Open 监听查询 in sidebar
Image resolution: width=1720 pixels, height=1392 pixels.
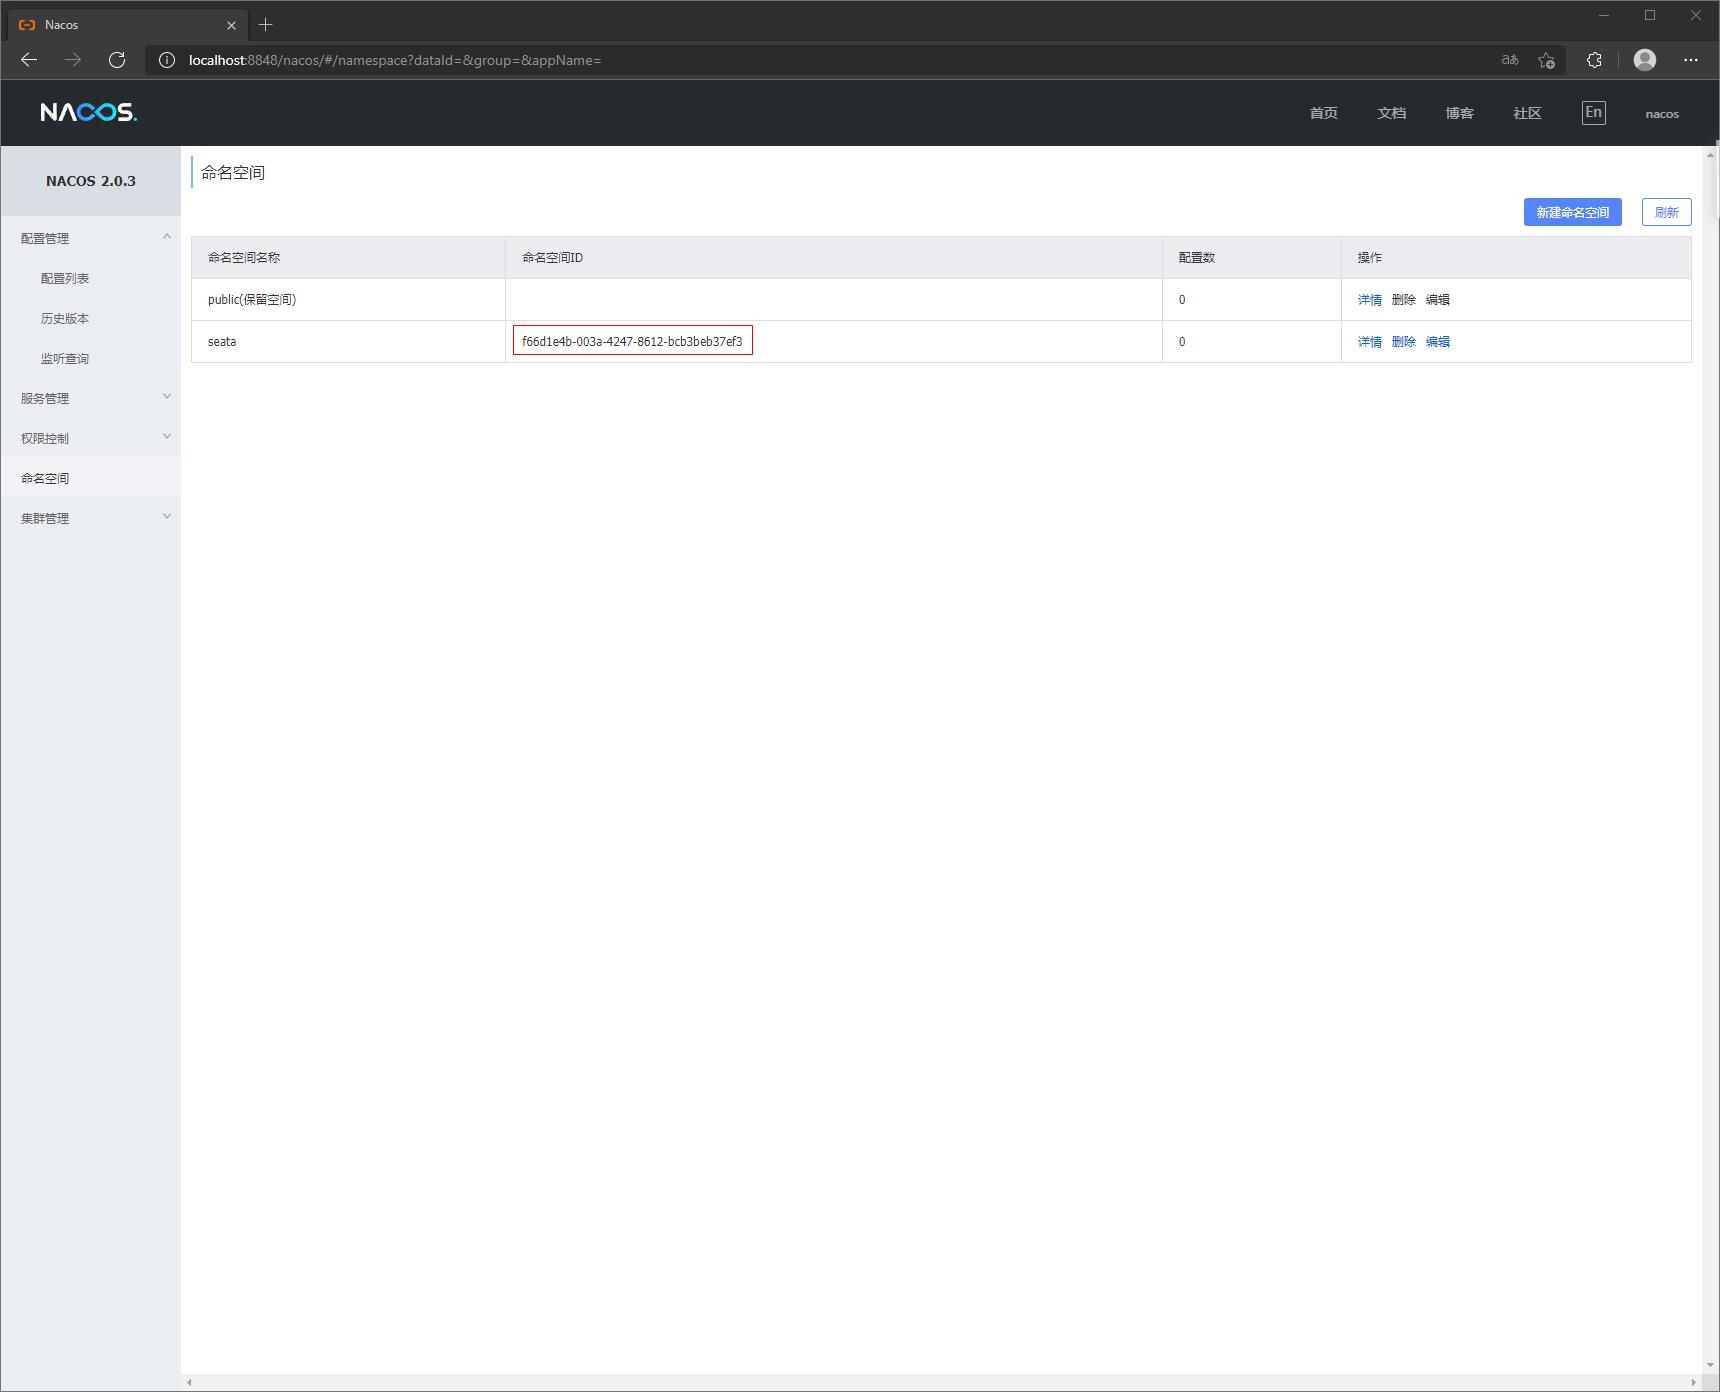pyautogui.click(x=65, y=358)
